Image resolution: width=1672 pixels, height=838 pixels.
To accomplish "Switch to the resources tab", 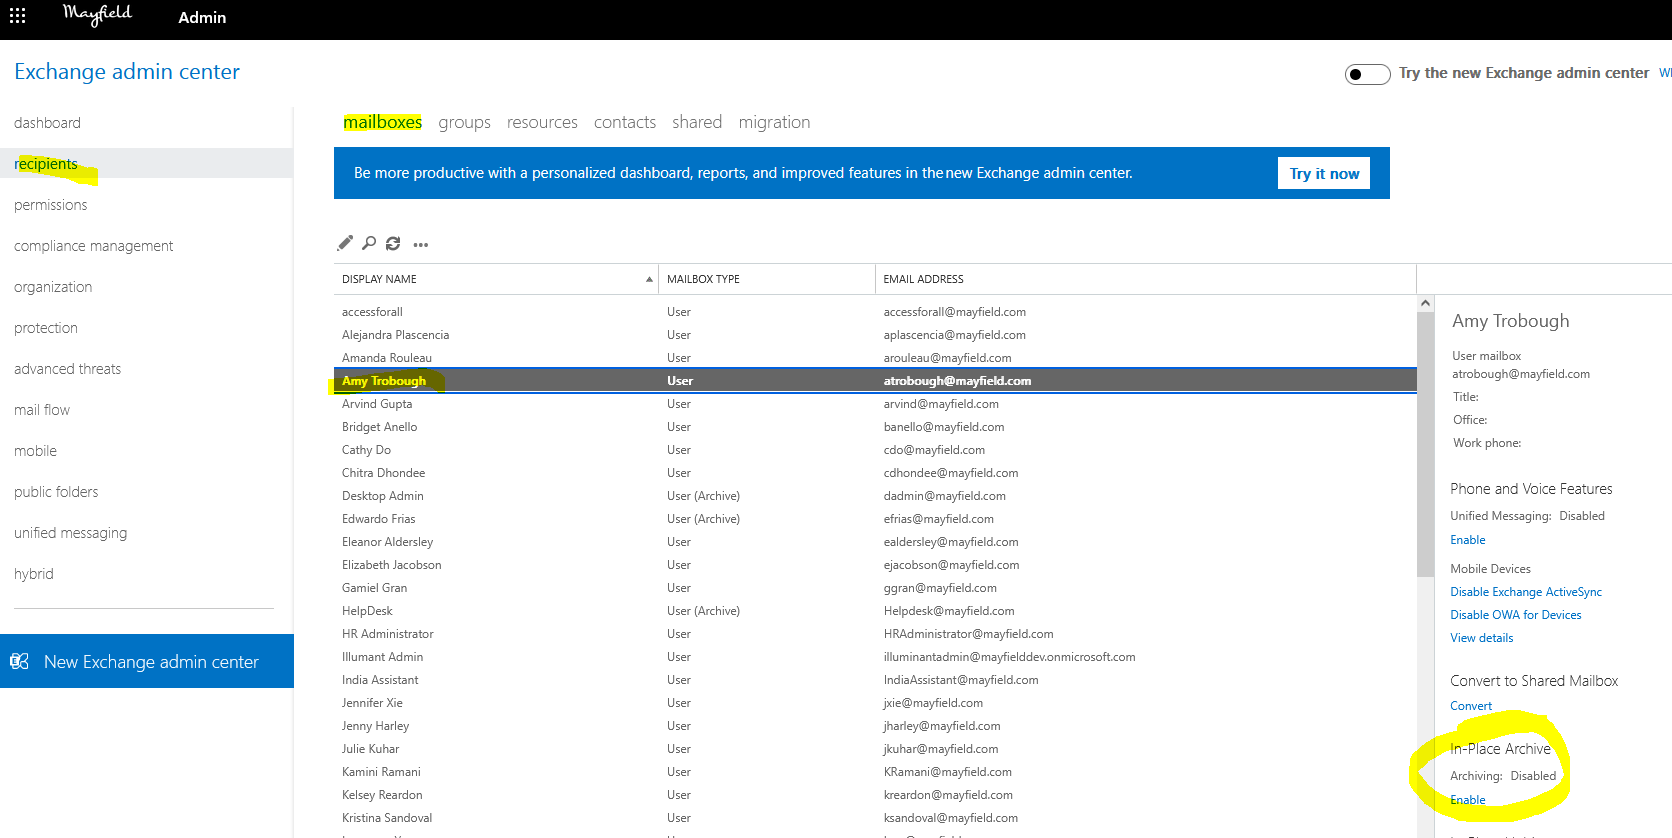I will 542,122.
